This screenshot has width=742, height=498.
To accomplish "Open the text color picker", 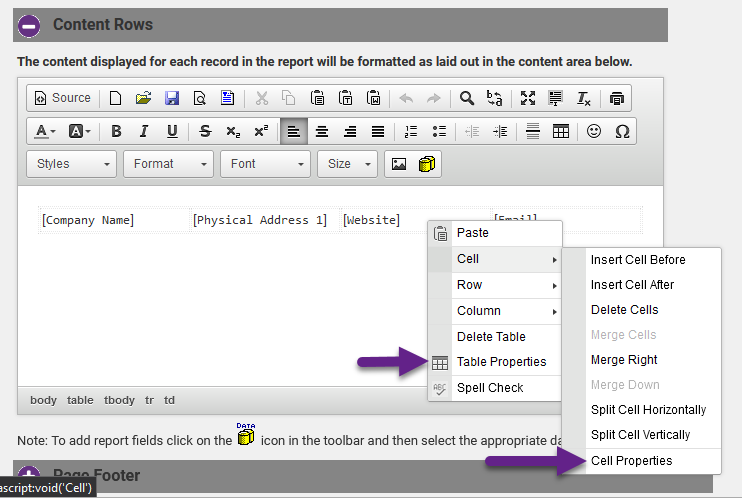I will click(46, 131).
